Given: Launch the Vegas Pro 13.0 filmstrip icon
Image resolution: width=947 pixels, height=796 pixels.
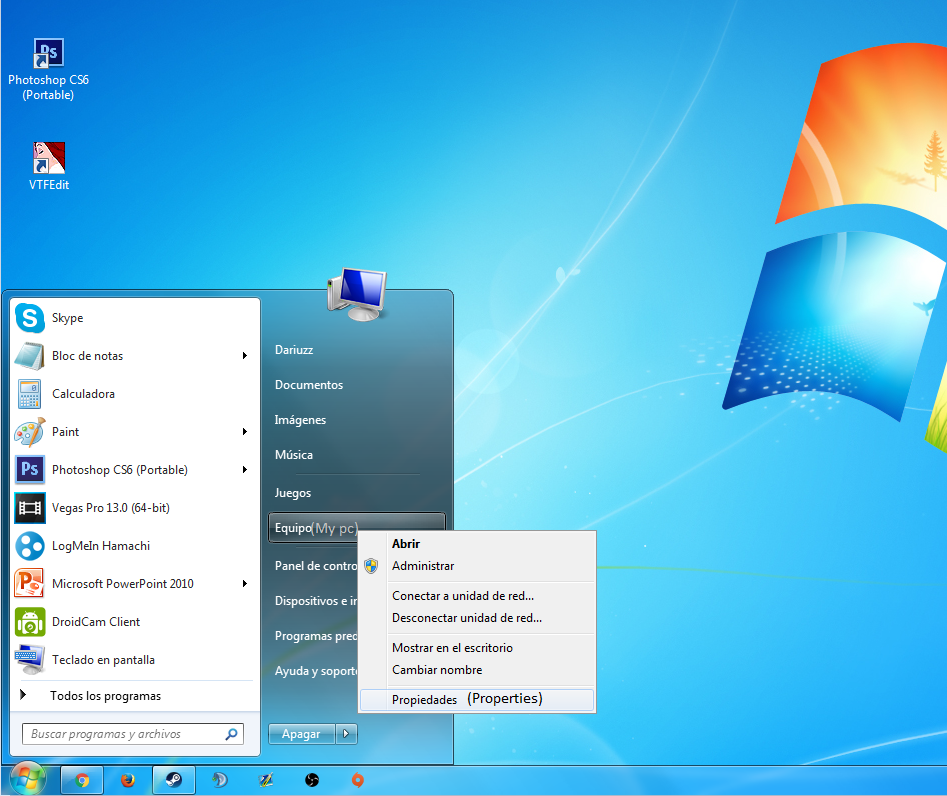Looking at the screenshot, I should click(x=30, y=507).
